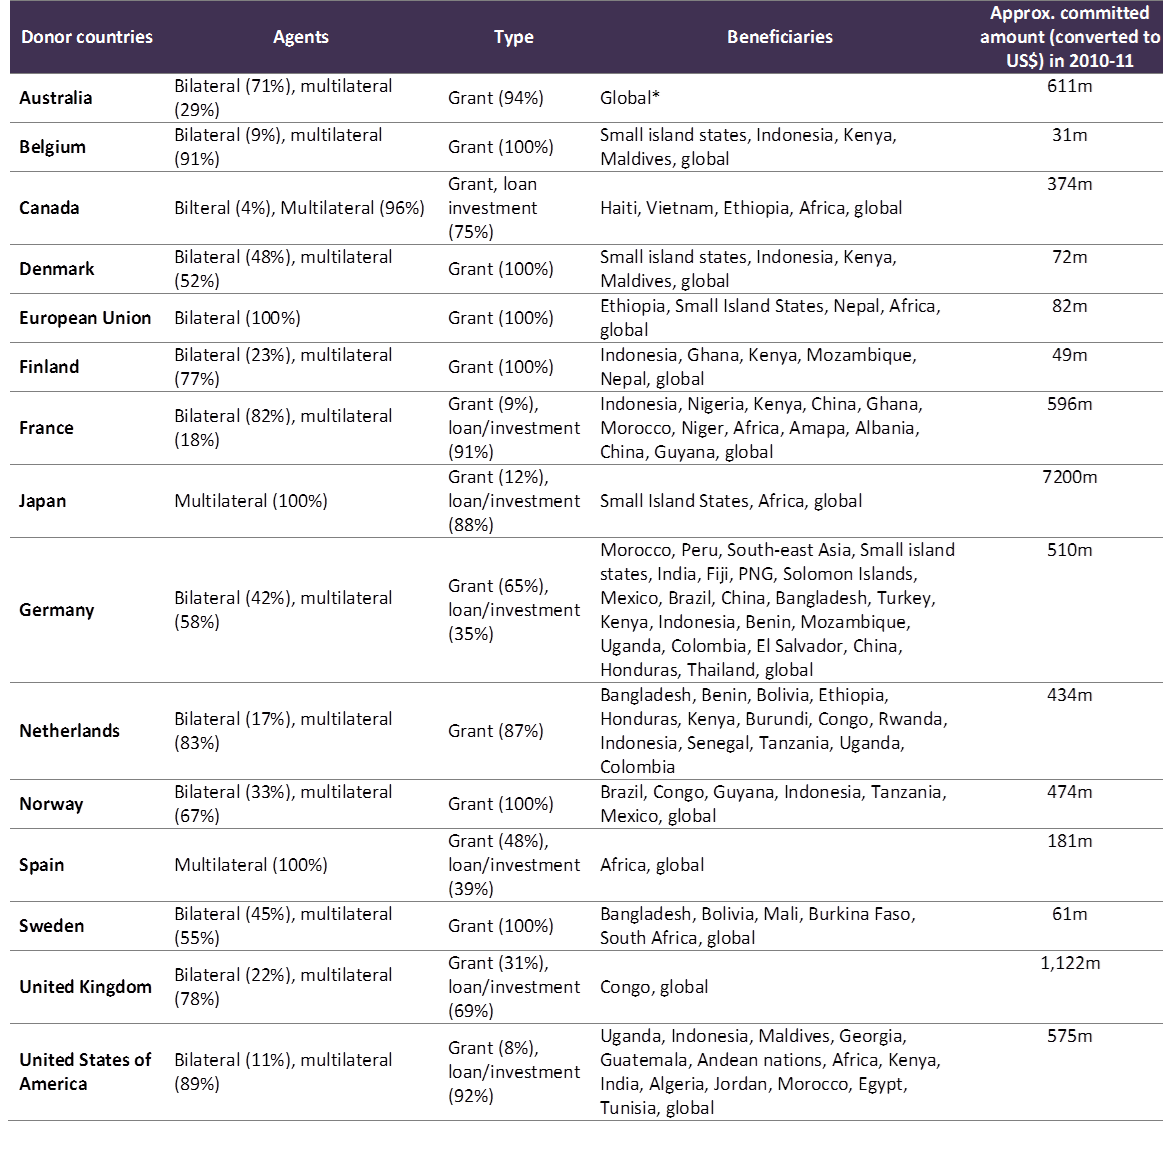Viewport: 1163px width, 1161px height.
Task: Select the Beneficiaries column header
Action: 779,37
